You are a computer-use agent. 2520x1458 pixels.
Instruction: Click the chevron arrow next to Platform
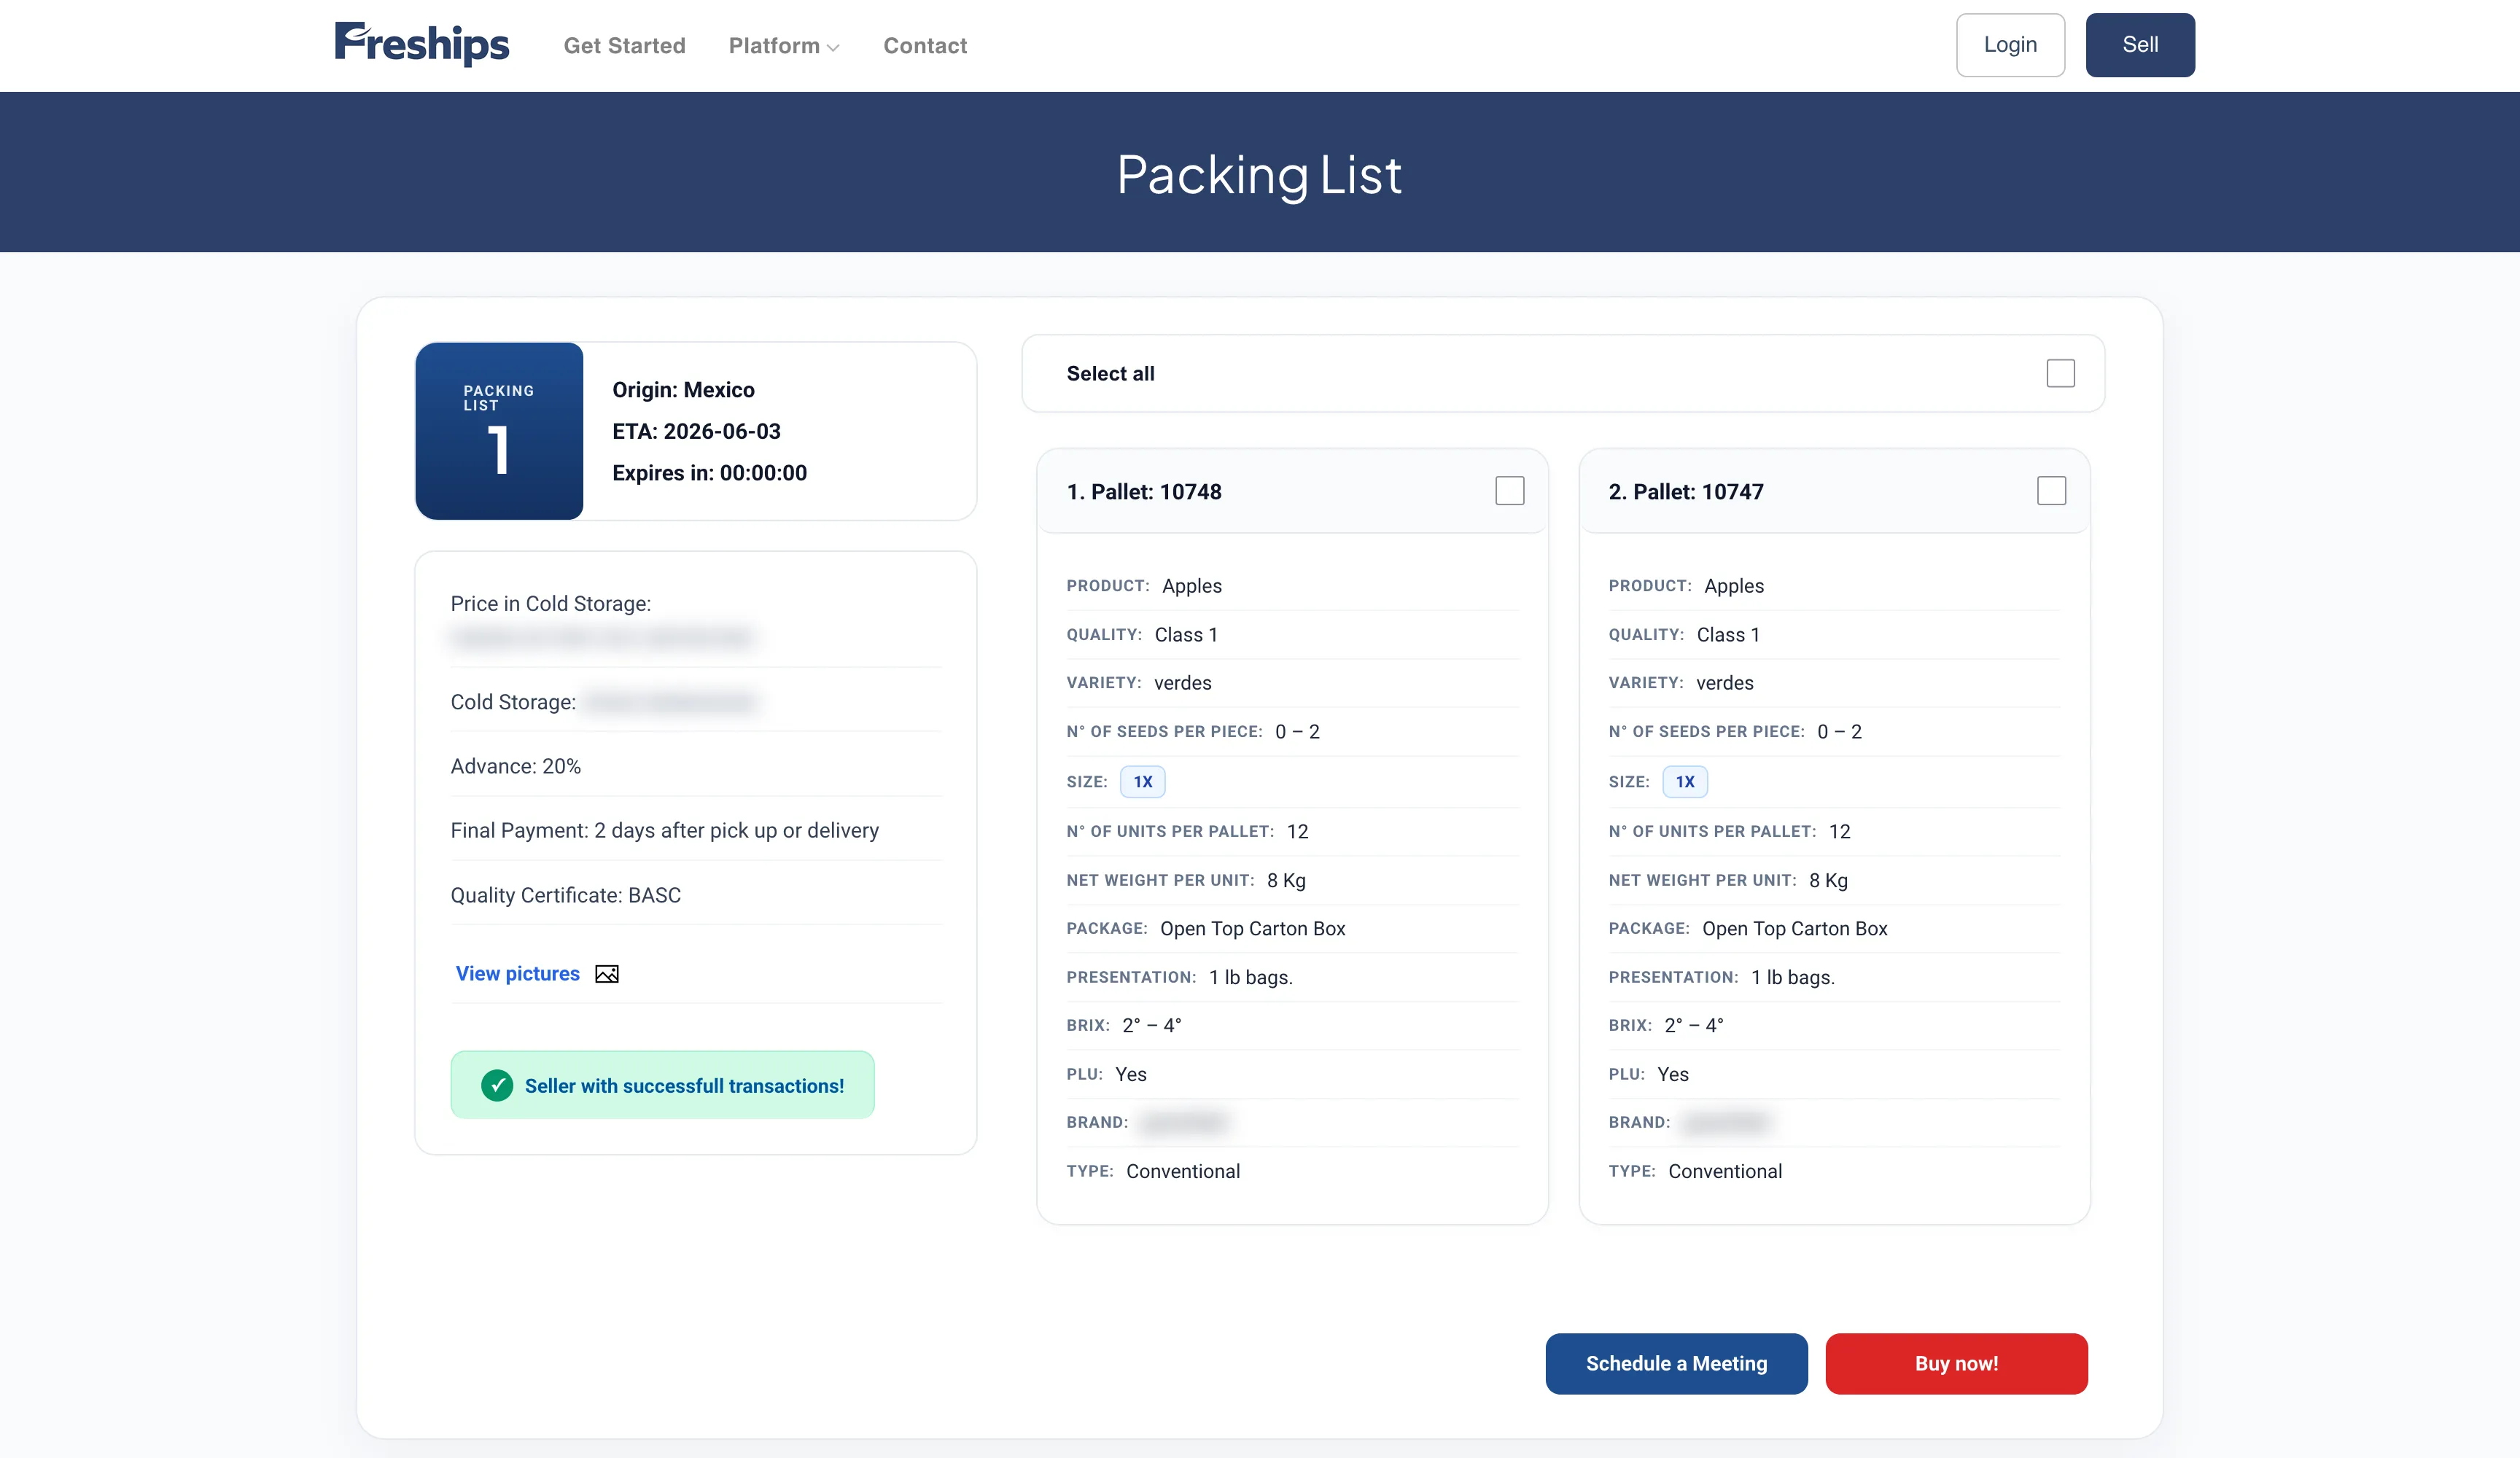tap(833, 48)
